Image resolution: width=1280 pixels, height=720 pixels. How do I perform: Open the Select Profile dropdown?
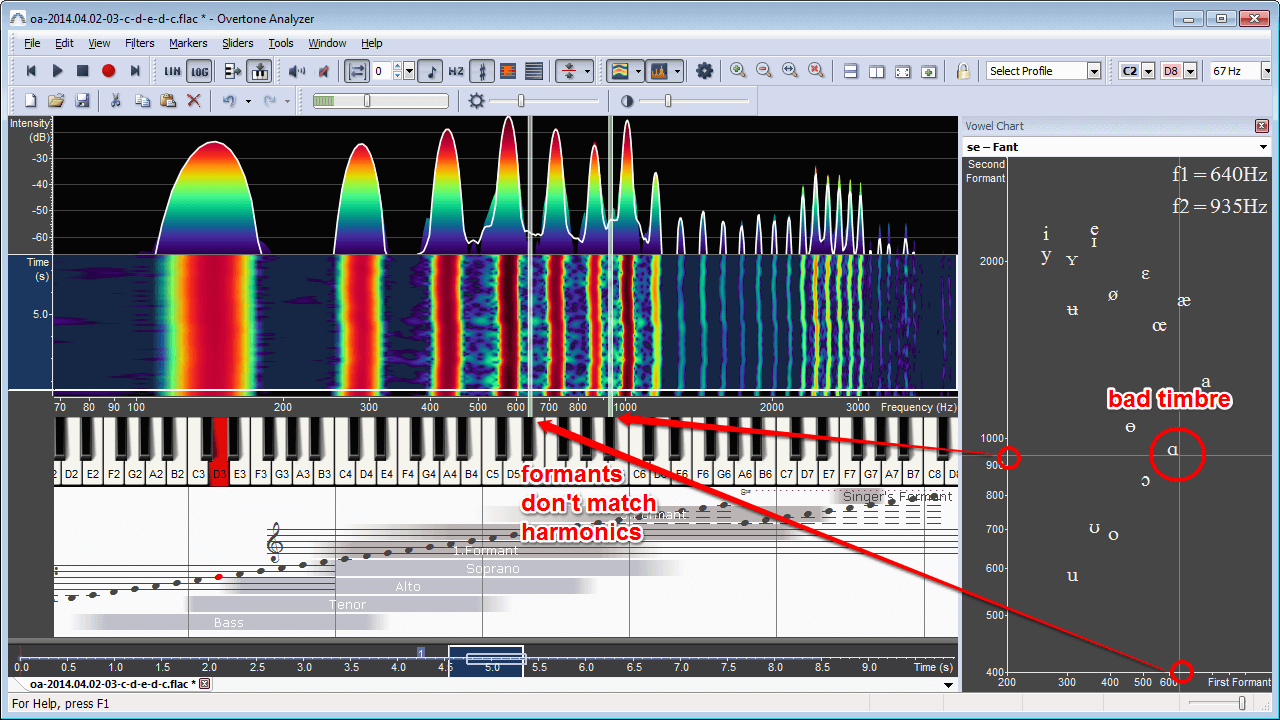pyautogui.click(x=1043, y=71)
